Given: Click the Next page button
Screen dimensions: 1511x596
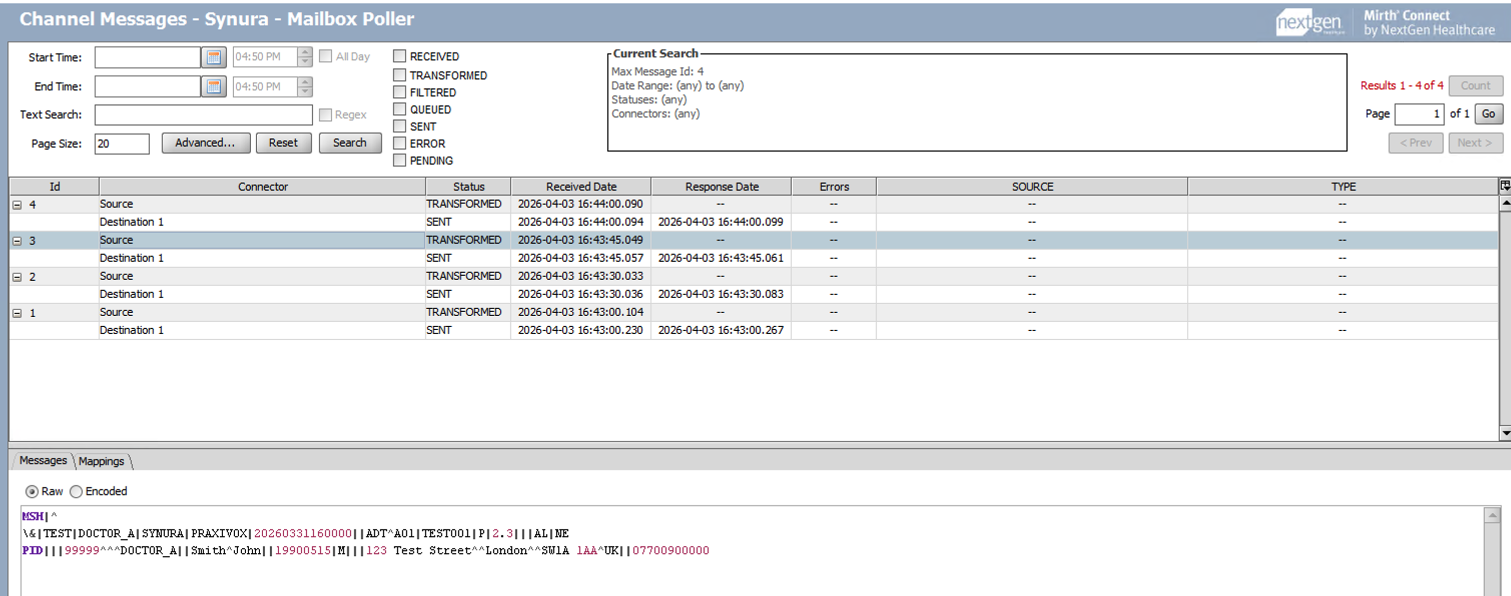Looking at the screenshot, I should point(1476,143).
